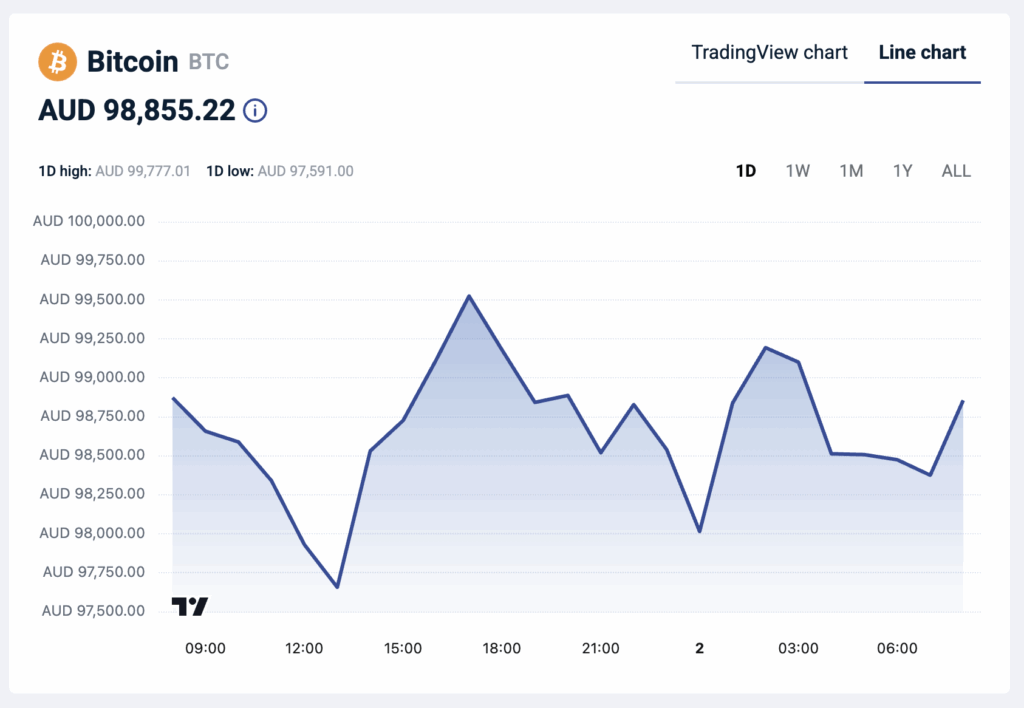
Task: Click the active 1D period button
Action: 745,170
